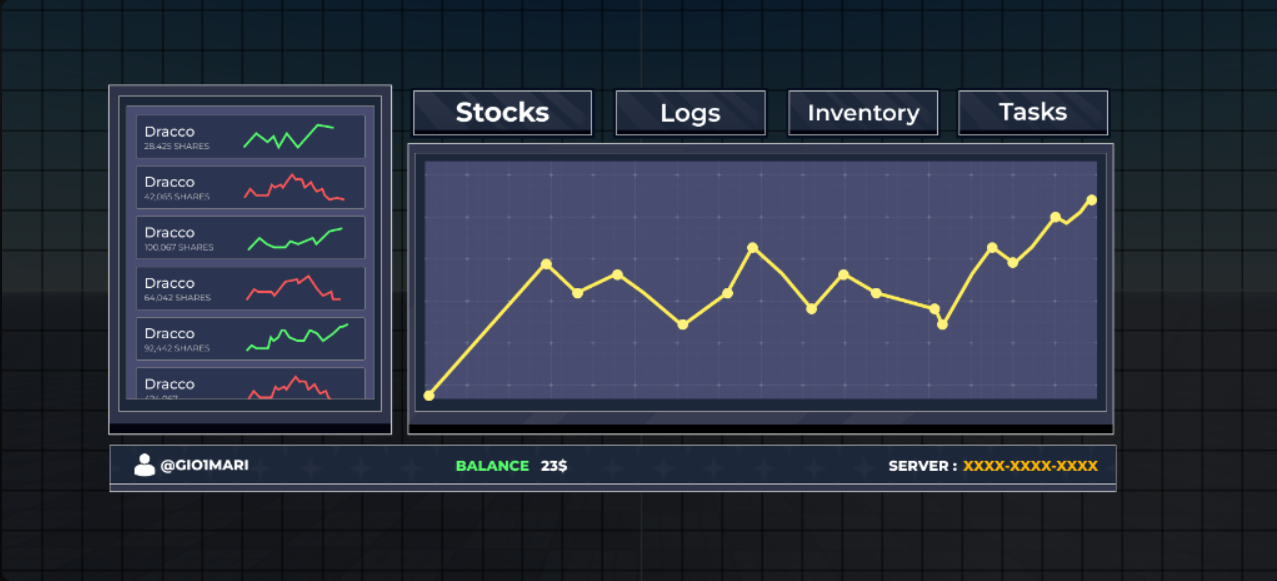Screen dimensions: 1277x581
Task: Click the red sparkline of 42,065 shares stock
Action: (294, 187)
